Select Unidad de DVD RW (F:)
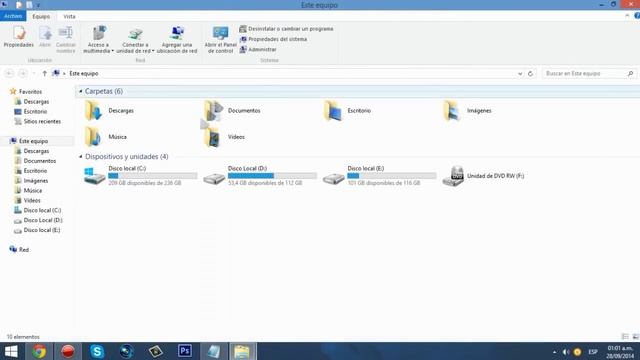The width and height of the screenshot is (640, 360). pos(483,176)
